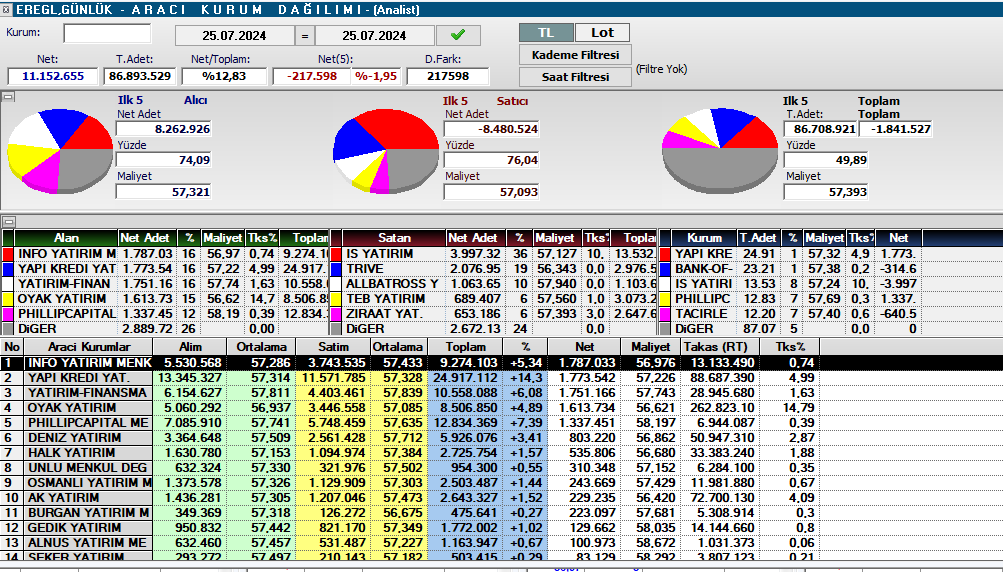Click blue swatch beside TRIVE
The image size is (1003, 572).
336,269
